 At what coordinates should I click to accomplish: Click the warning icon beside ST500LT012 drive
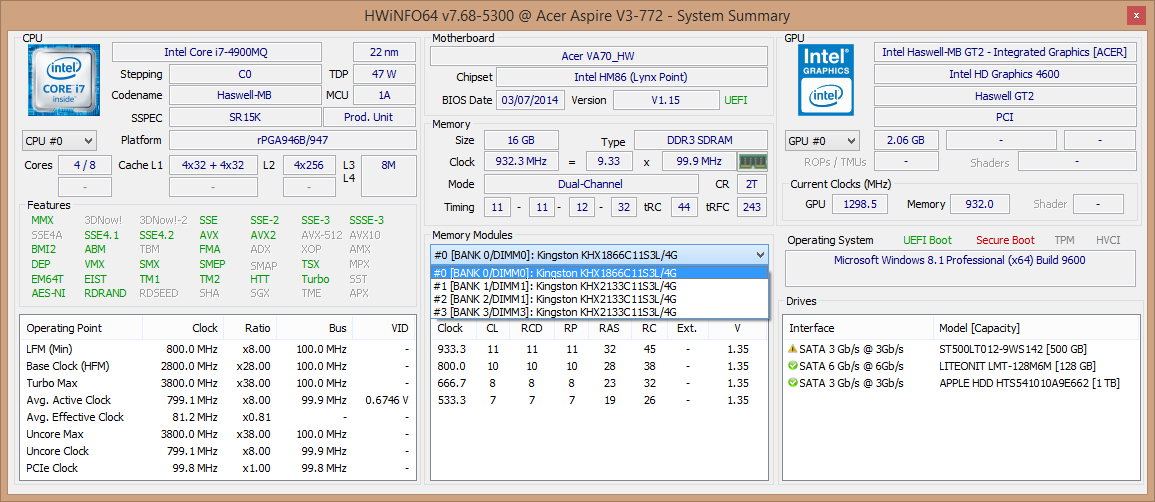[793, 349]
